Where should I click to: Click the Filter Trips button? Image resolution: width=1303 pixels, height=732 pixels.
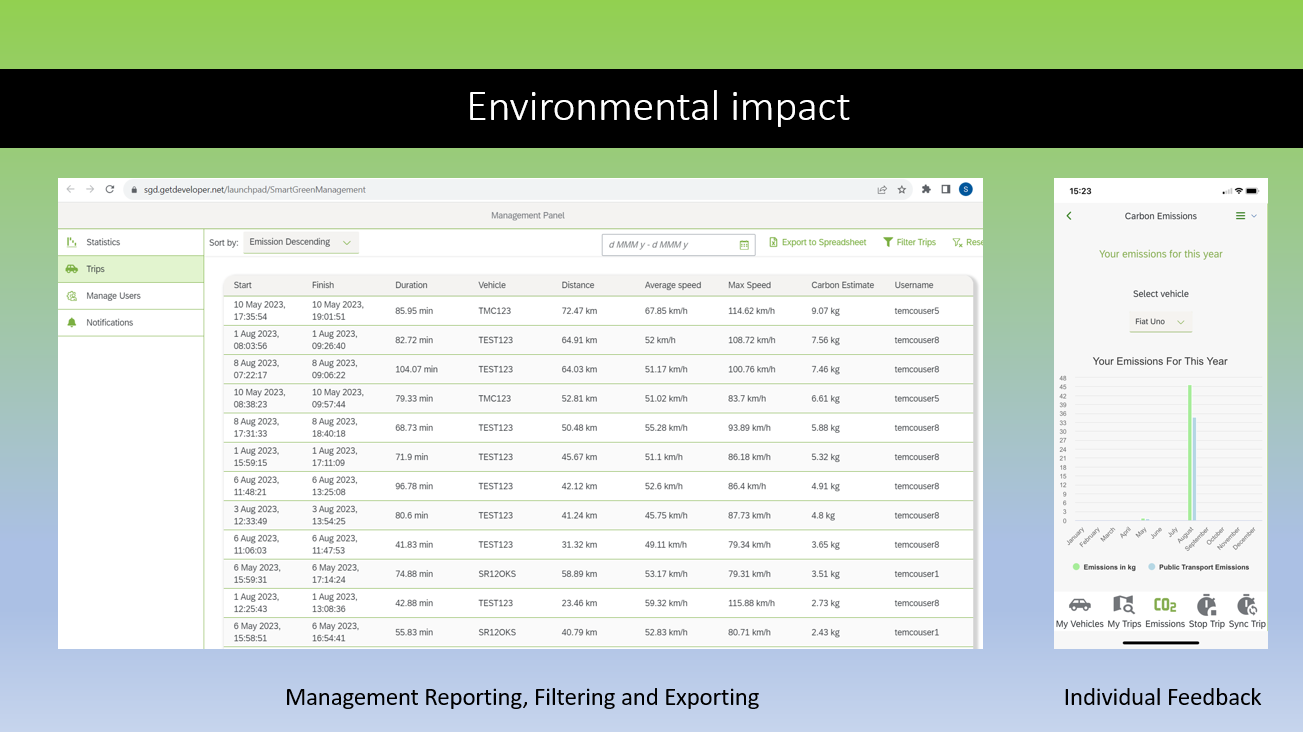(909, 242)
